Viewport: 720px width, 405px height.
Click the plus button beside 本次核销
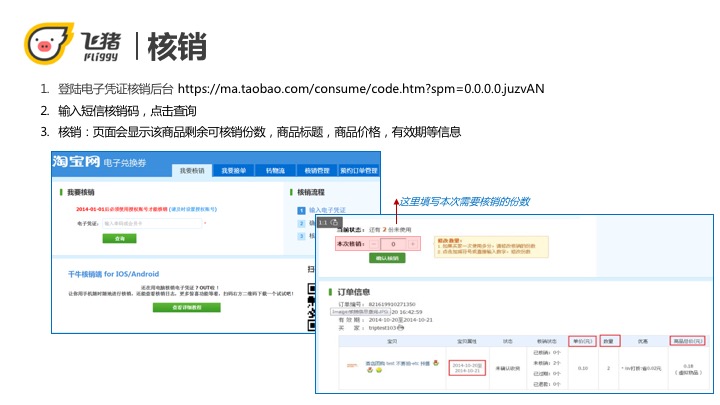pos(413,244)
